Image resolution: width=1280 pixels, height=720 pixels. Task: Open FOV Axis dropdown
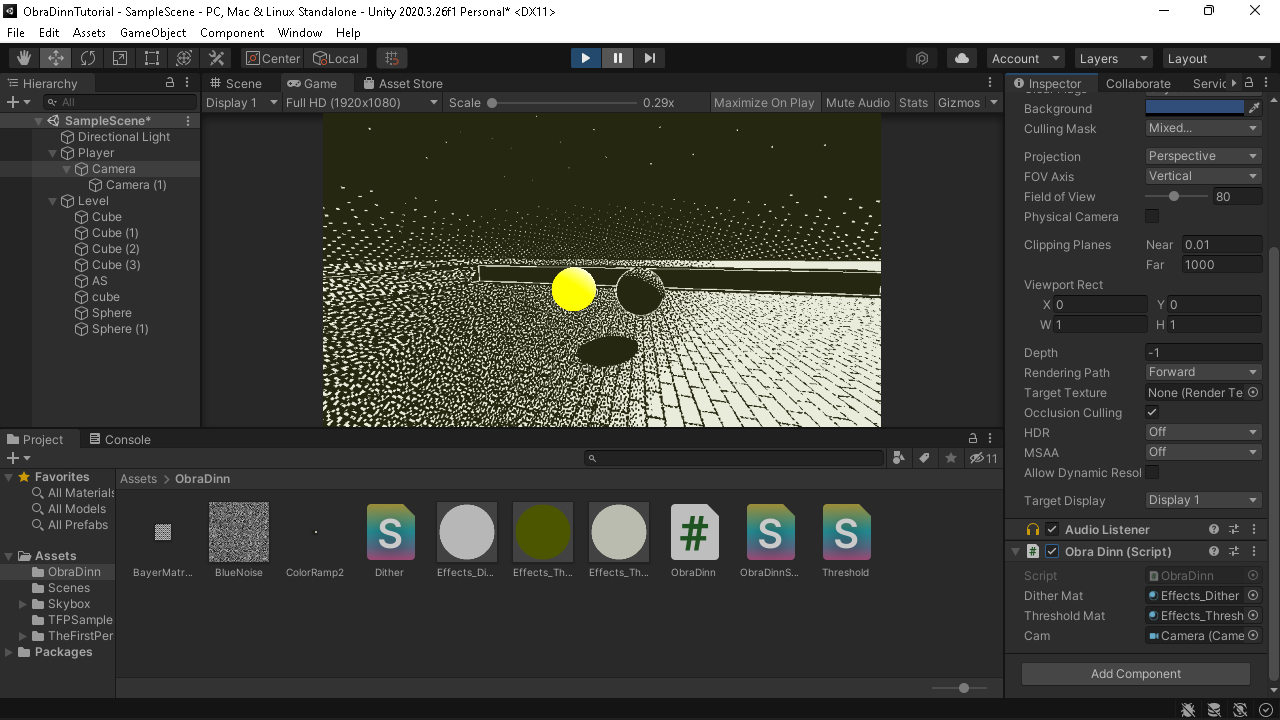pos(1203,176)
